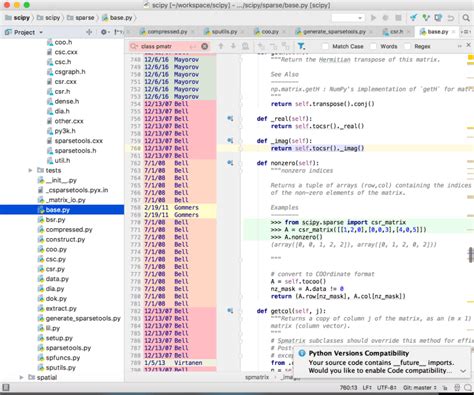Commit changes via VCS commit icon
The width and height of the screenshot is (474, 395).
[426, 18]
